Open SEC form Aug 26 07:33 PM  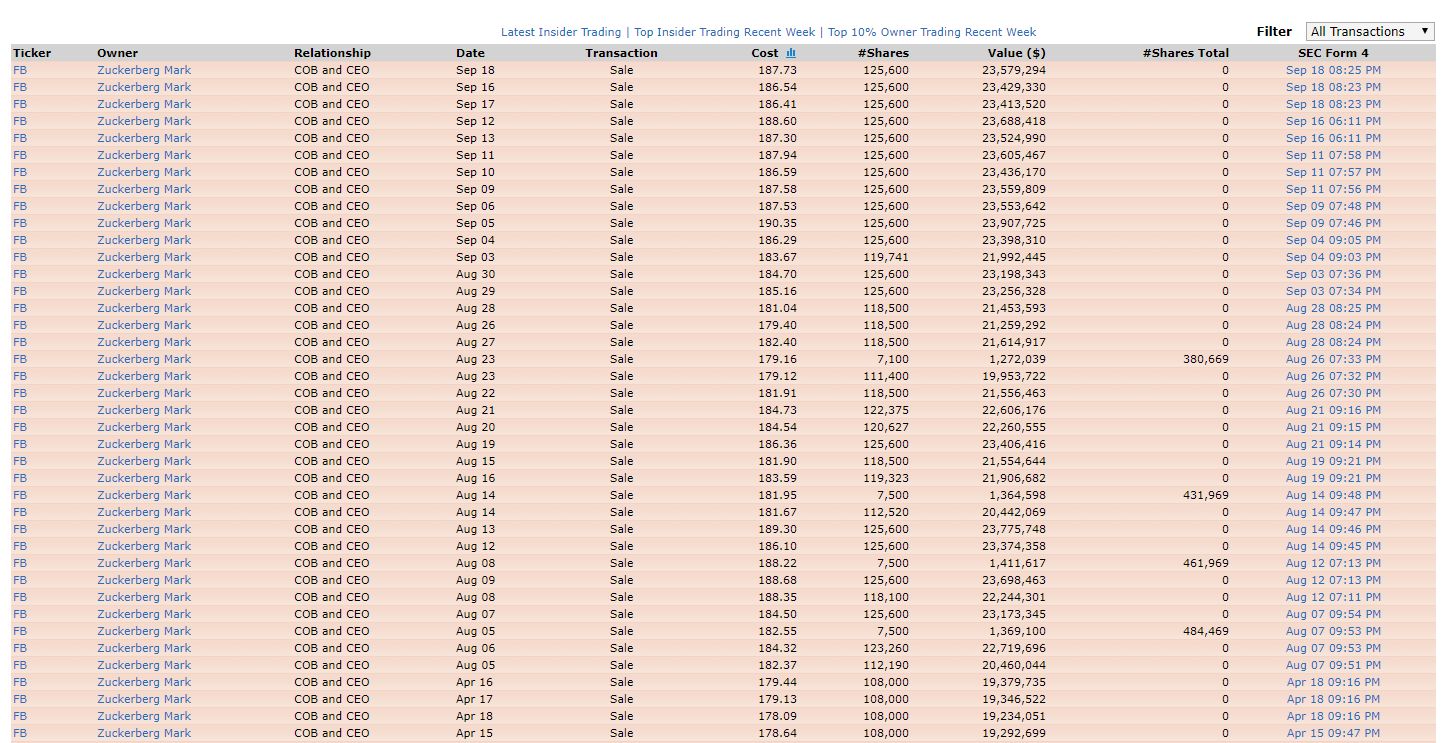(1333, 359)
